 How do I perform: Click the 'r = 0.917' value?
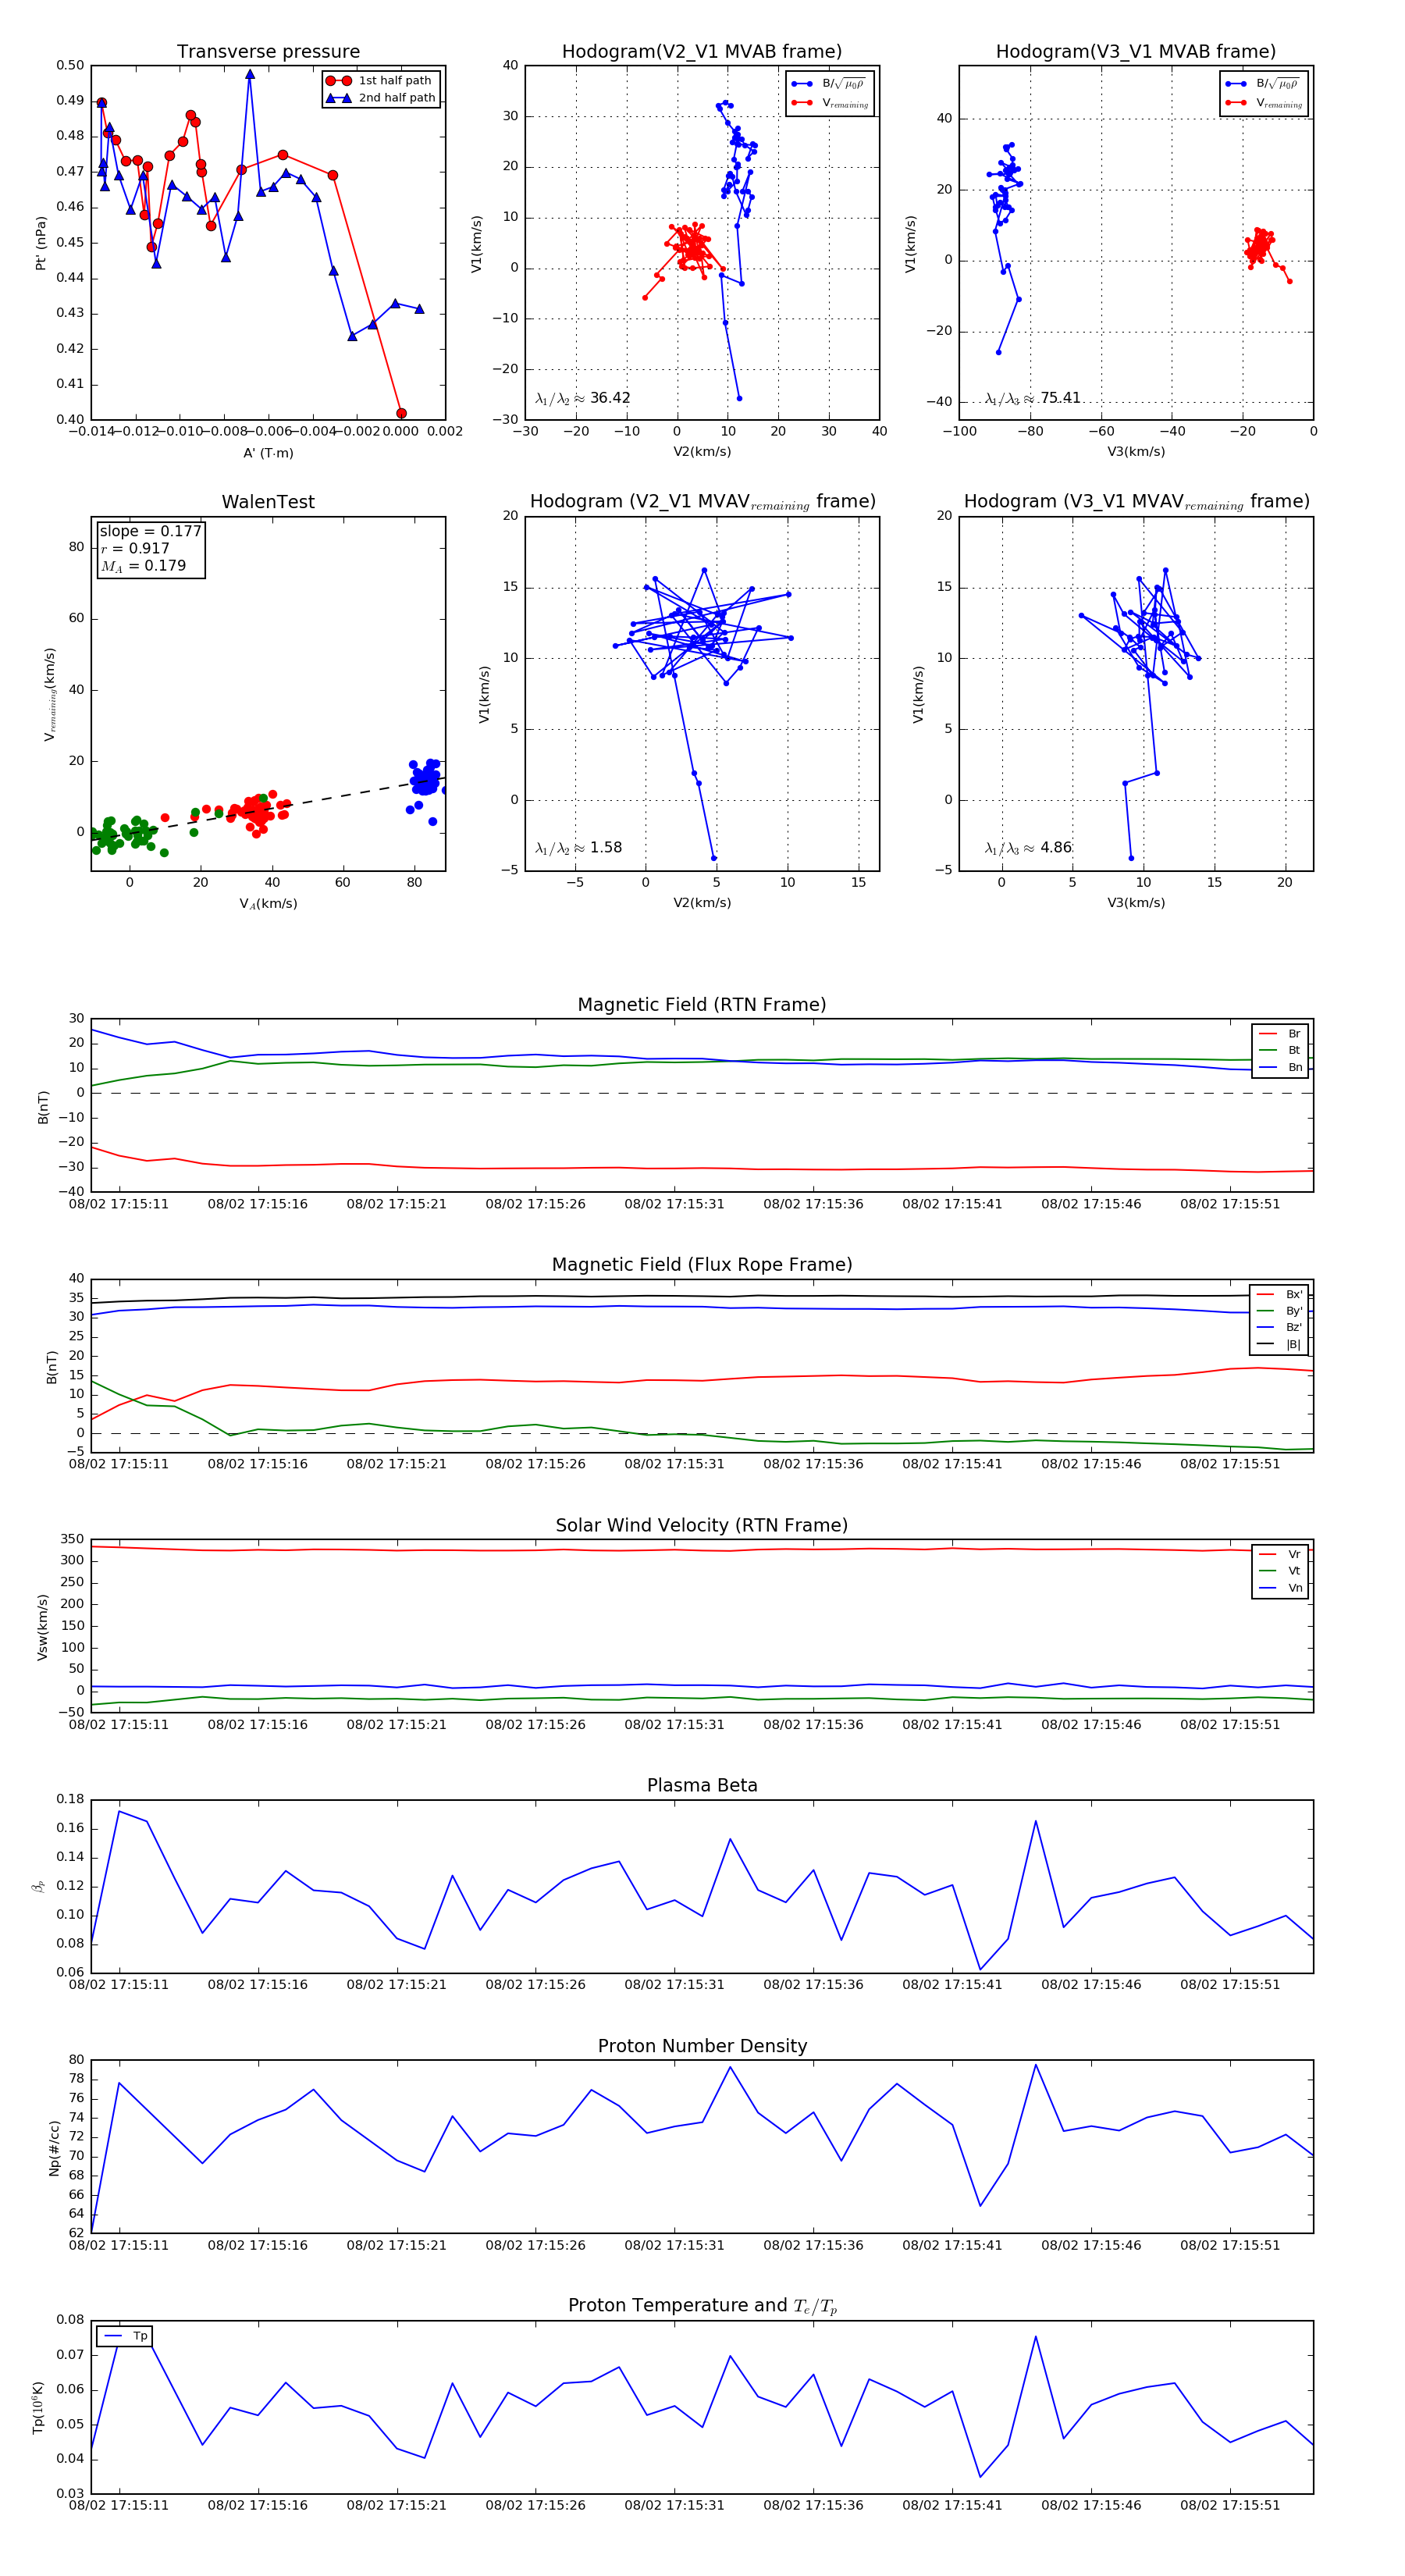[135, 548]
